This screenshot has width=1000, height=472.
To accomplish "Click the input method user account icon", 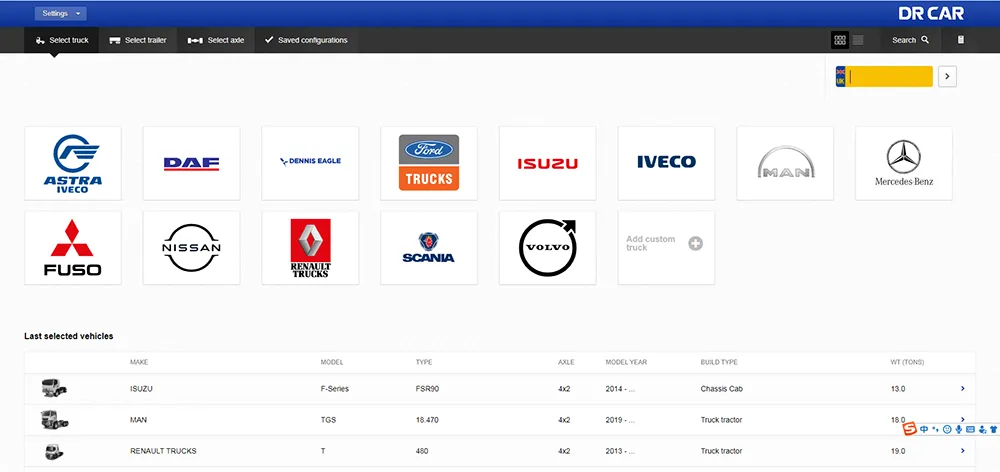I will coord(982,429).
